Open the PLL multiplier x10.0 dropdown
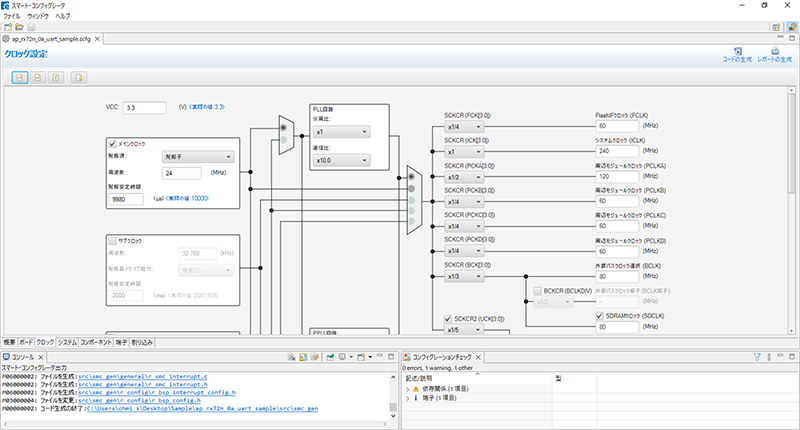This screenshot has width=800, height=430. pyautogui.click(x=341, y=160)
